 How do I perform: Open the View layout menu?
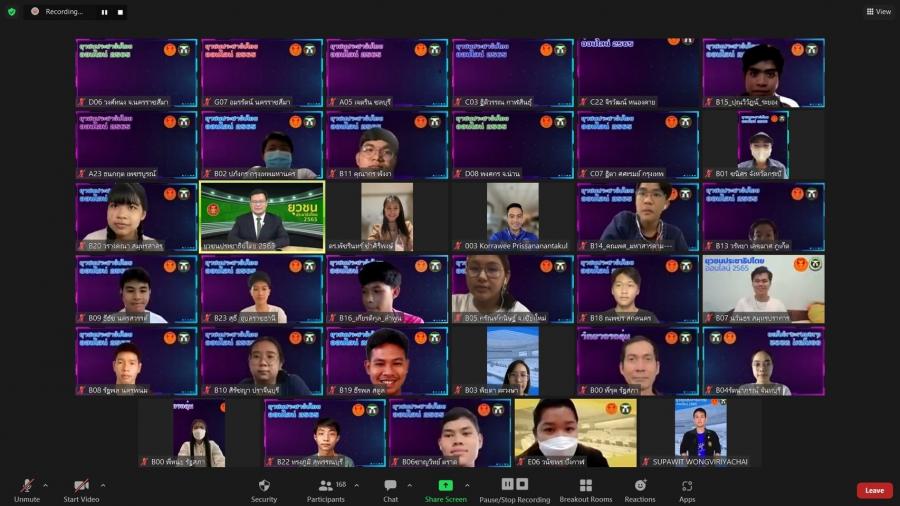point(878,12)
